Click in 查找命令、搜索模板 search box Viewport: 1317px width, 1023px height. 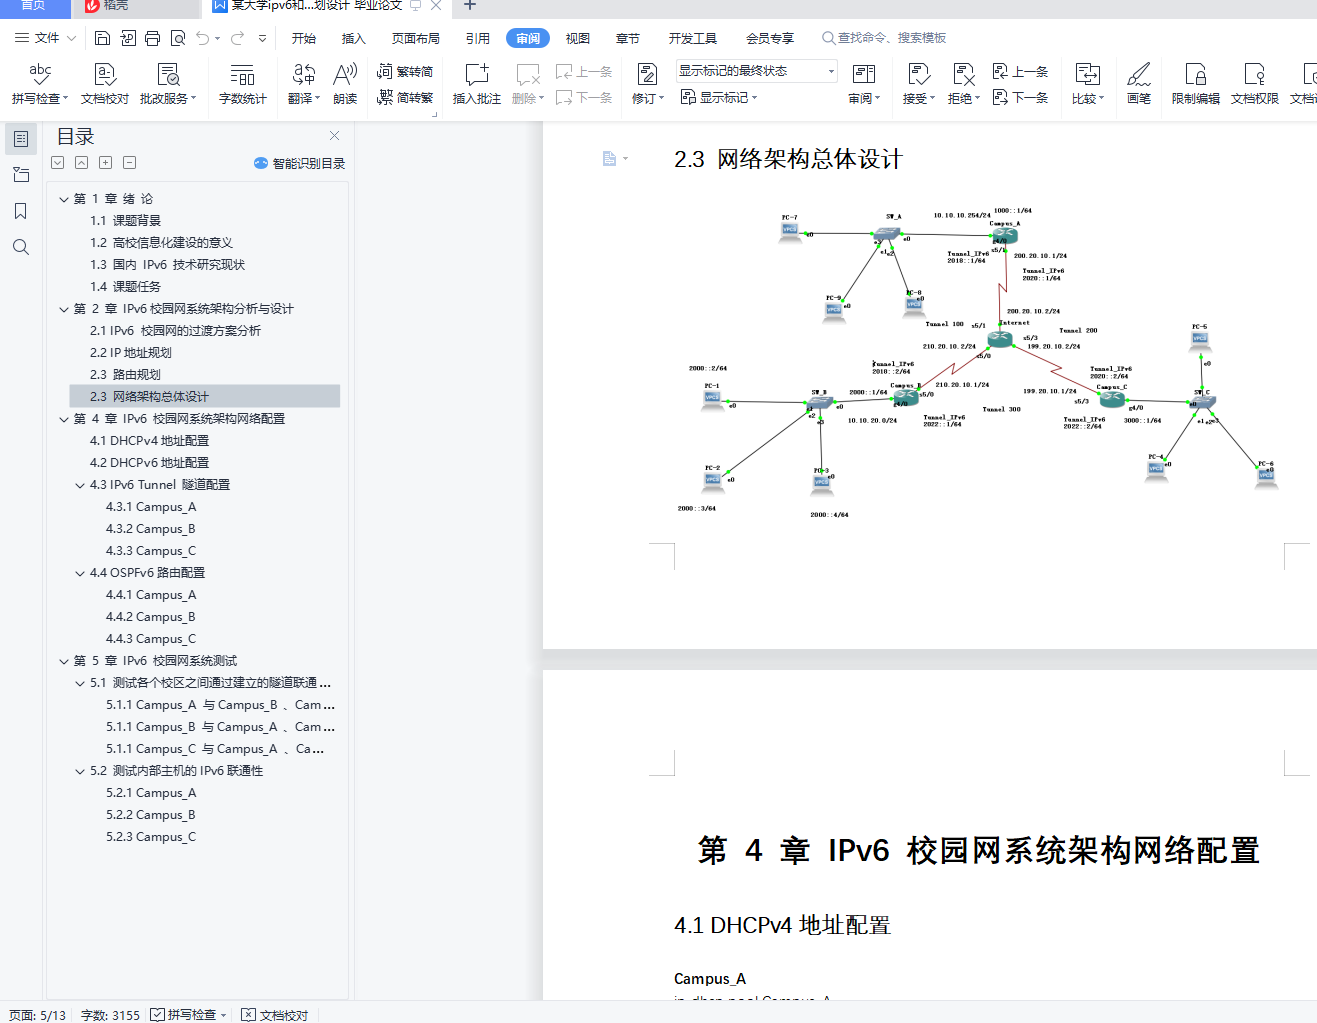tap(884, 38)
